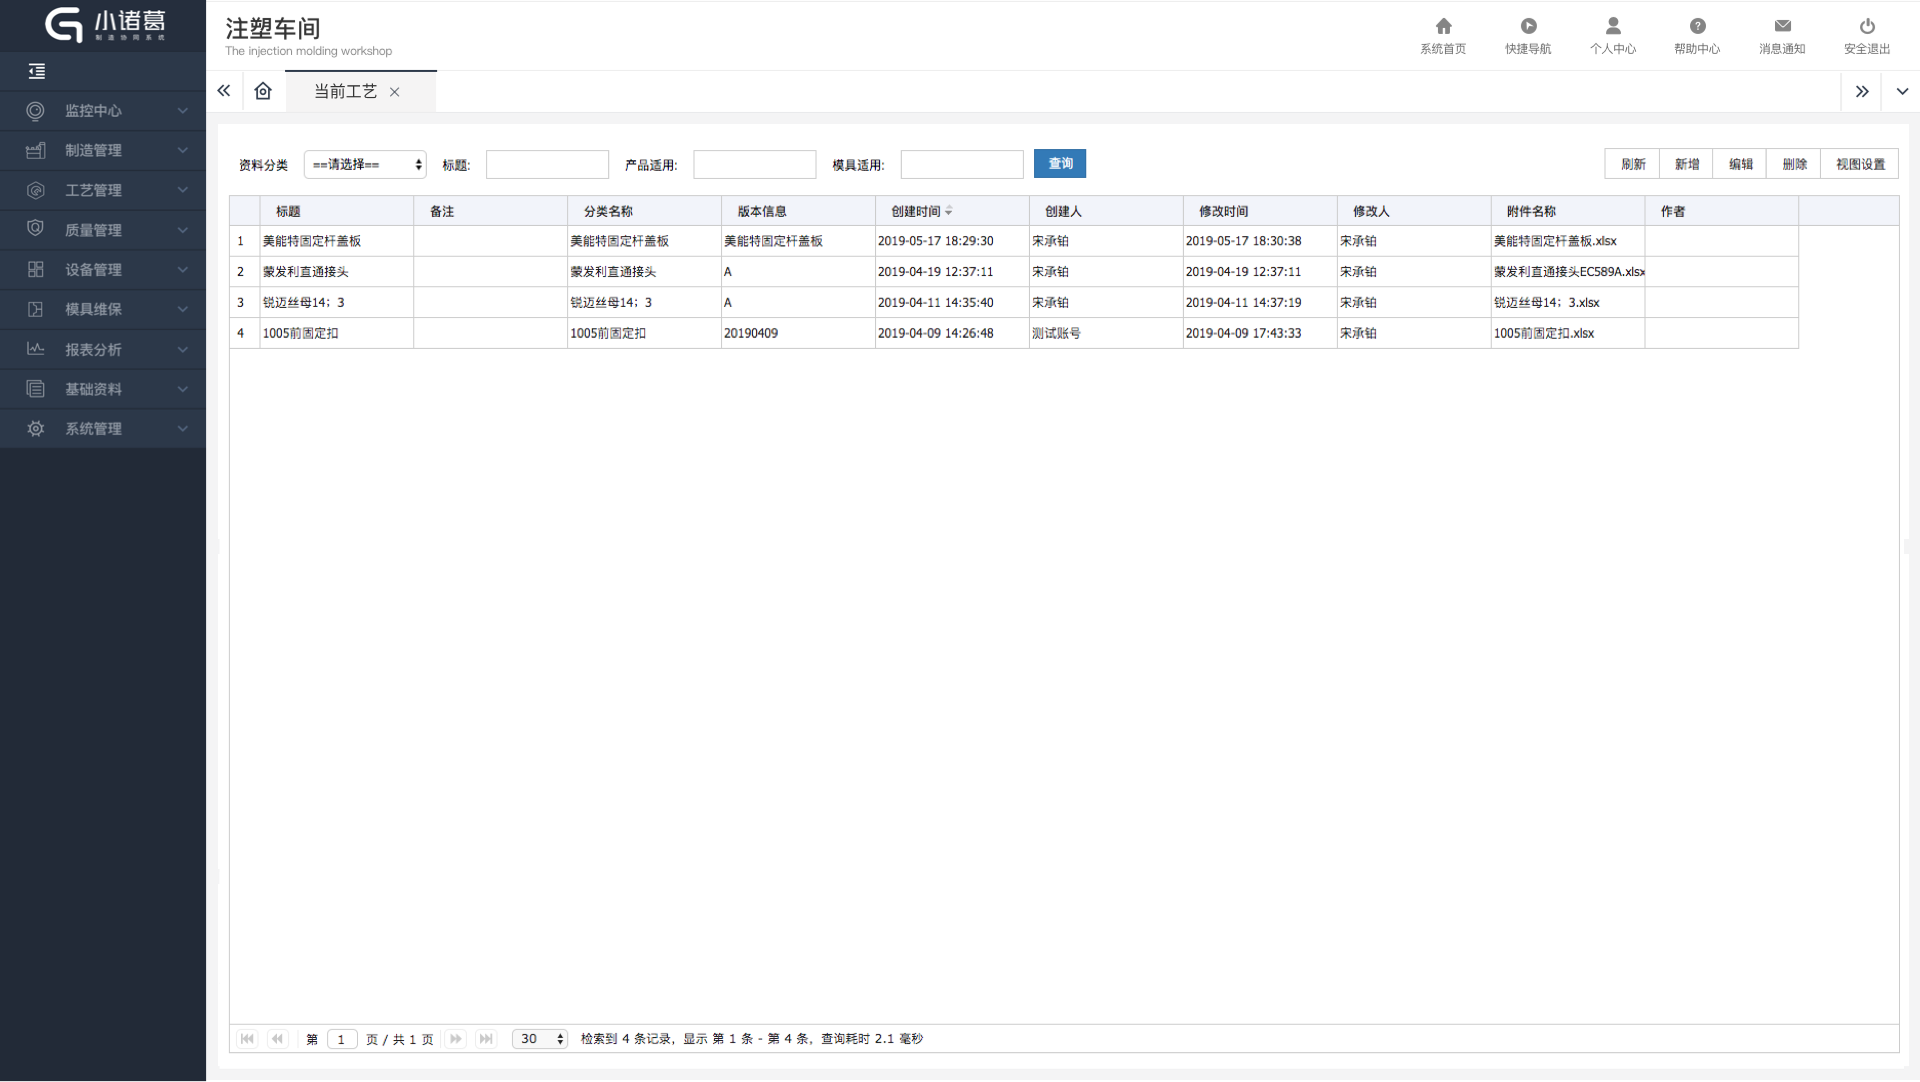This screenshot has width=1920, height=1082.
Task: Open 个人中心 user profile icon
Action: click(x=1613, y=27)
